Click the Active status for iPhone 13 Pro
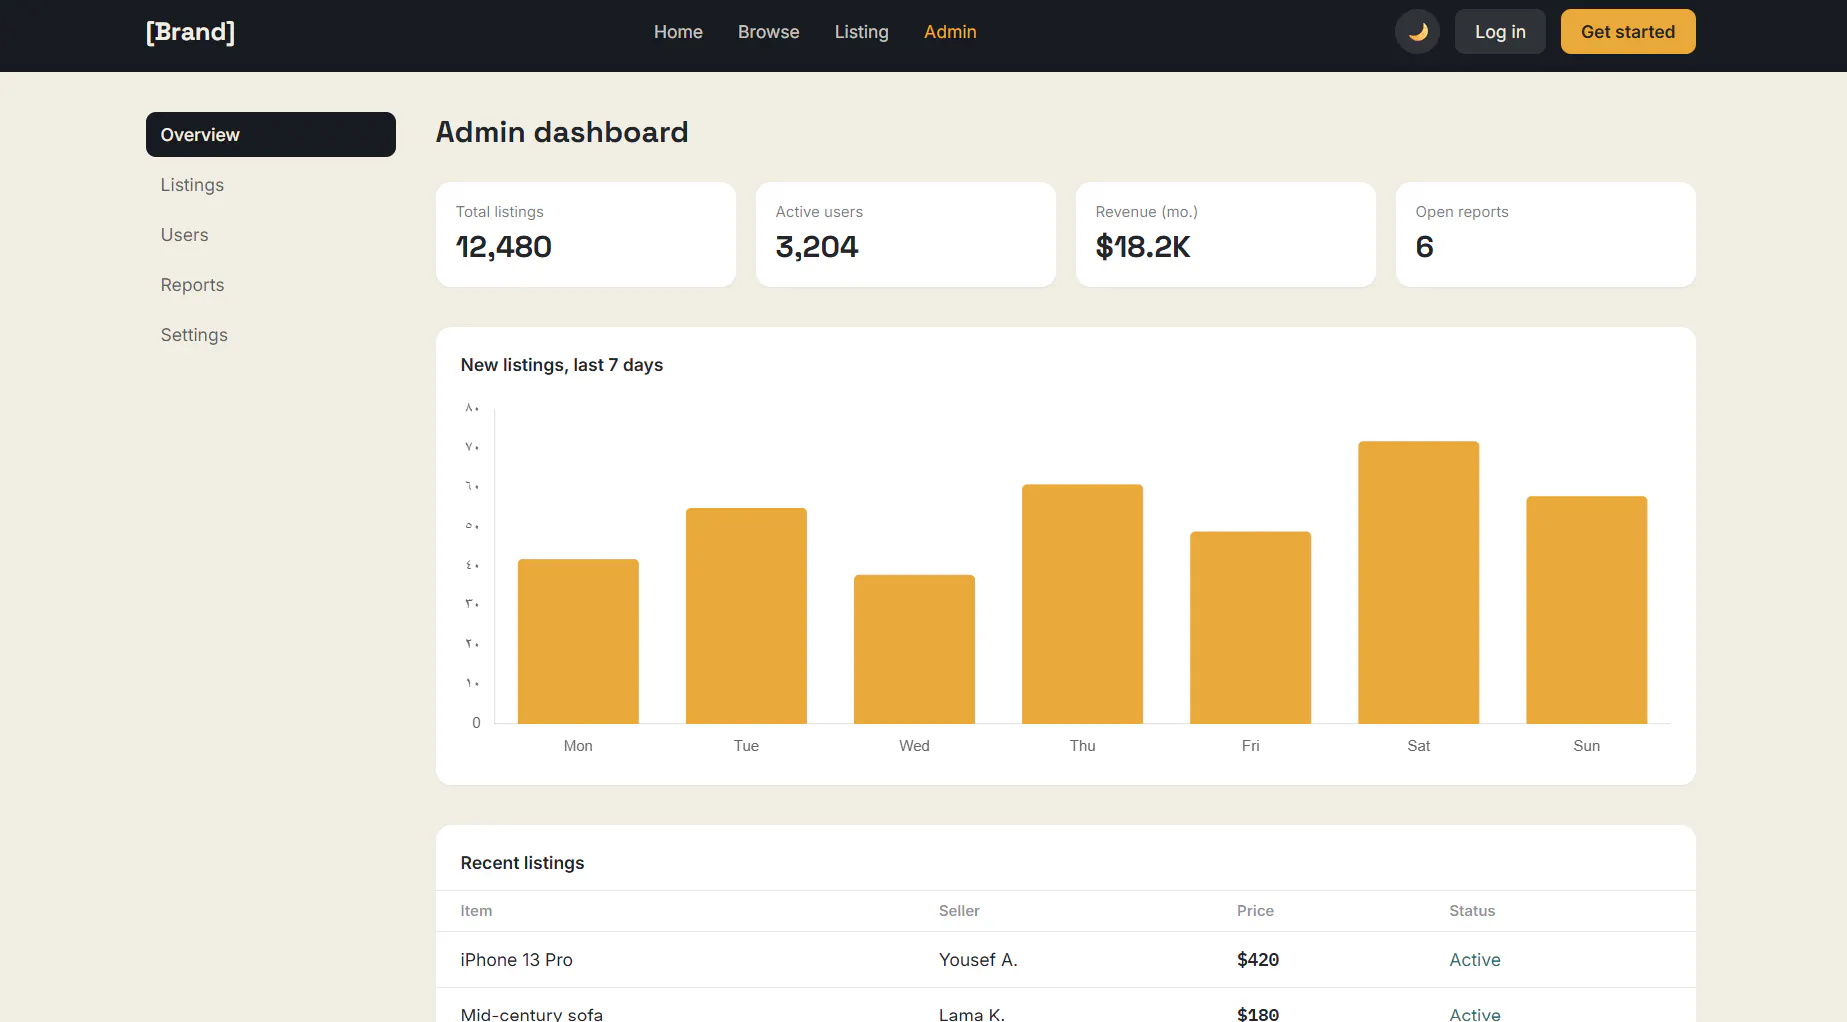 (x=1475, y=960)
